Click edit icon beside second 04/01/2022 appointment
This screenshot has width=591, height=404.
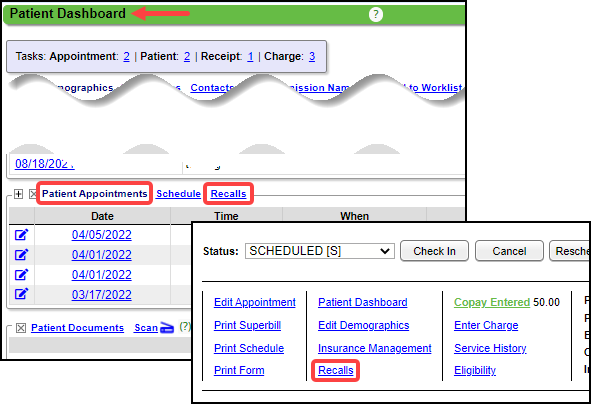pos(21,274)
